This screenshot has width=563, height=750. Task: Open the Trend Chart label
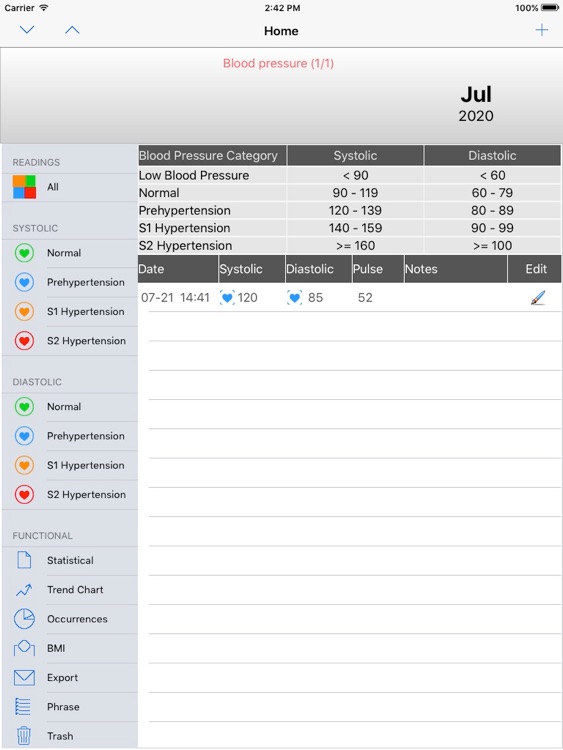tap(75, 589)
